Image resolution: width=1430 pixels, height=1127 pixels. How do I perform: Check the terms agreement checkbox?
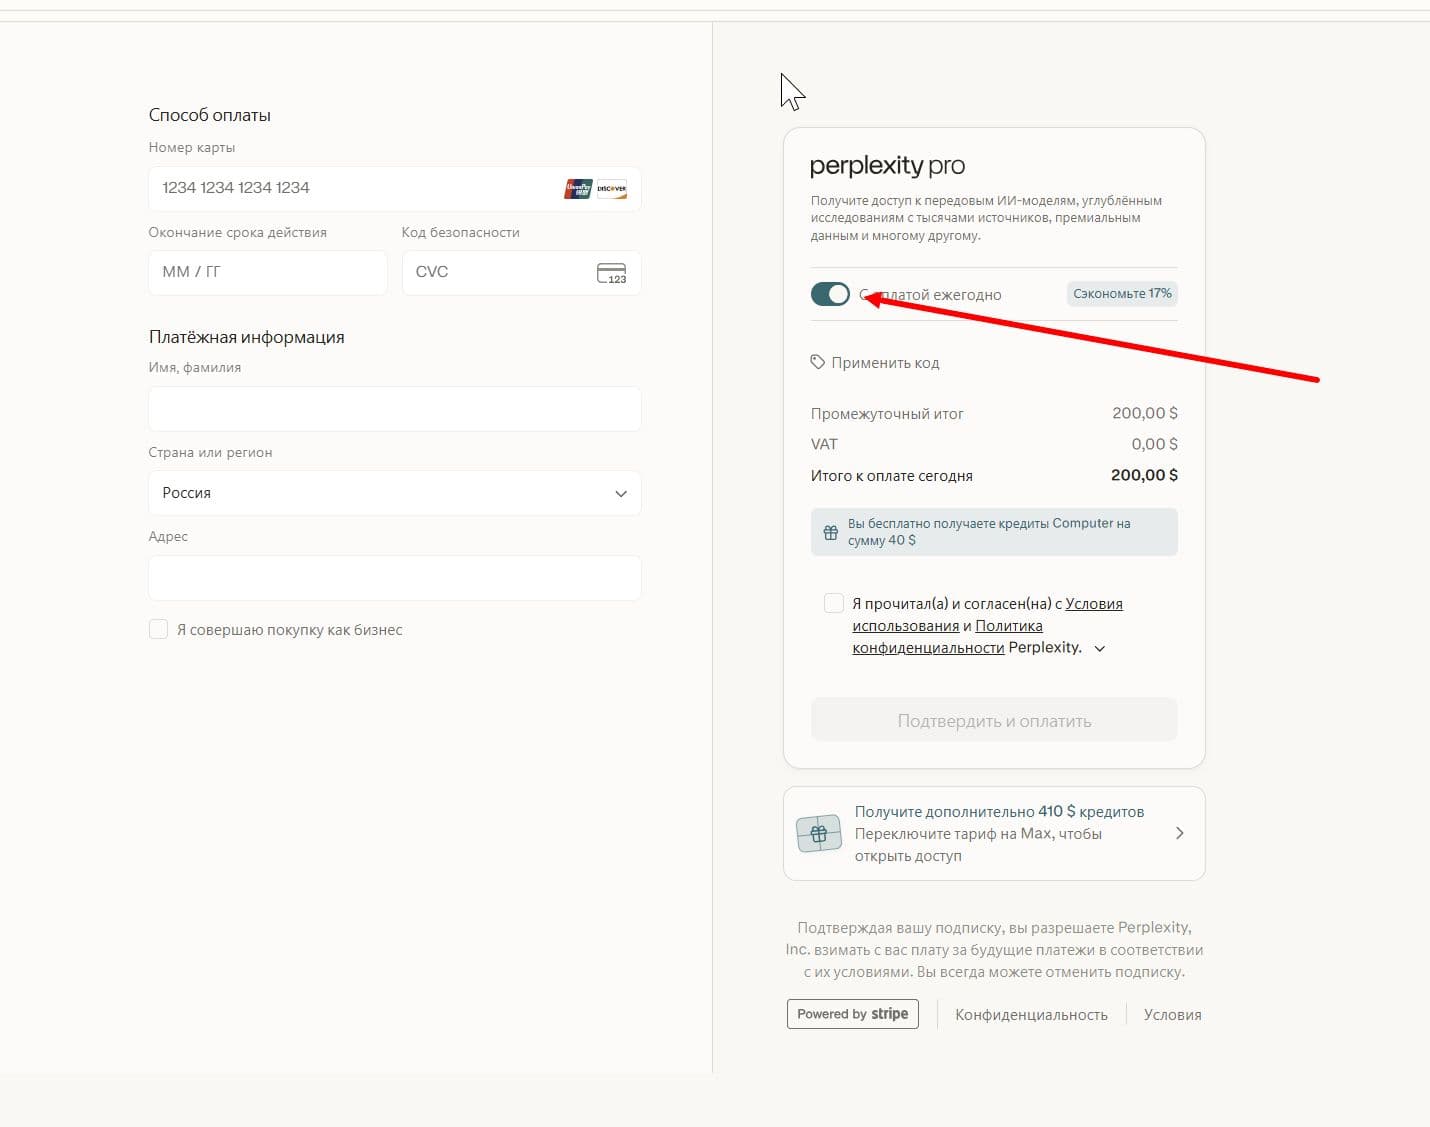tap(833, 603)
